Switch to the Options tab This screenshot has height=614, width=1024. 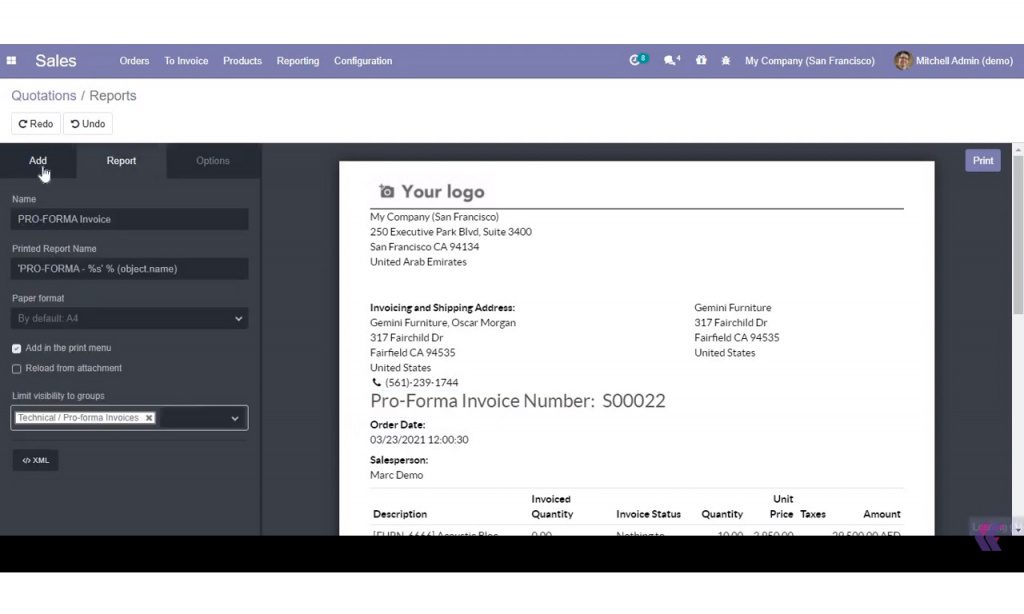pos(212,160)
